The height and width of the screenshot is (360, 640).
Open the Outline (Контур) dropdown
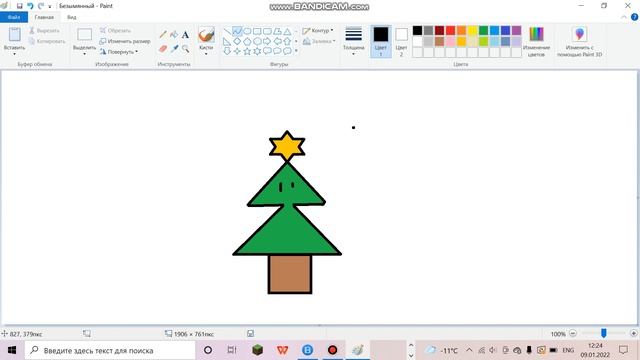(318, 31)
